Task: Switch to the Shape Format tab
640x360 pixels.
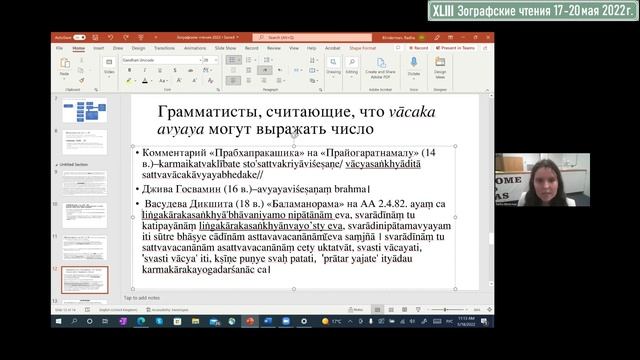Action: coord(362,48)
